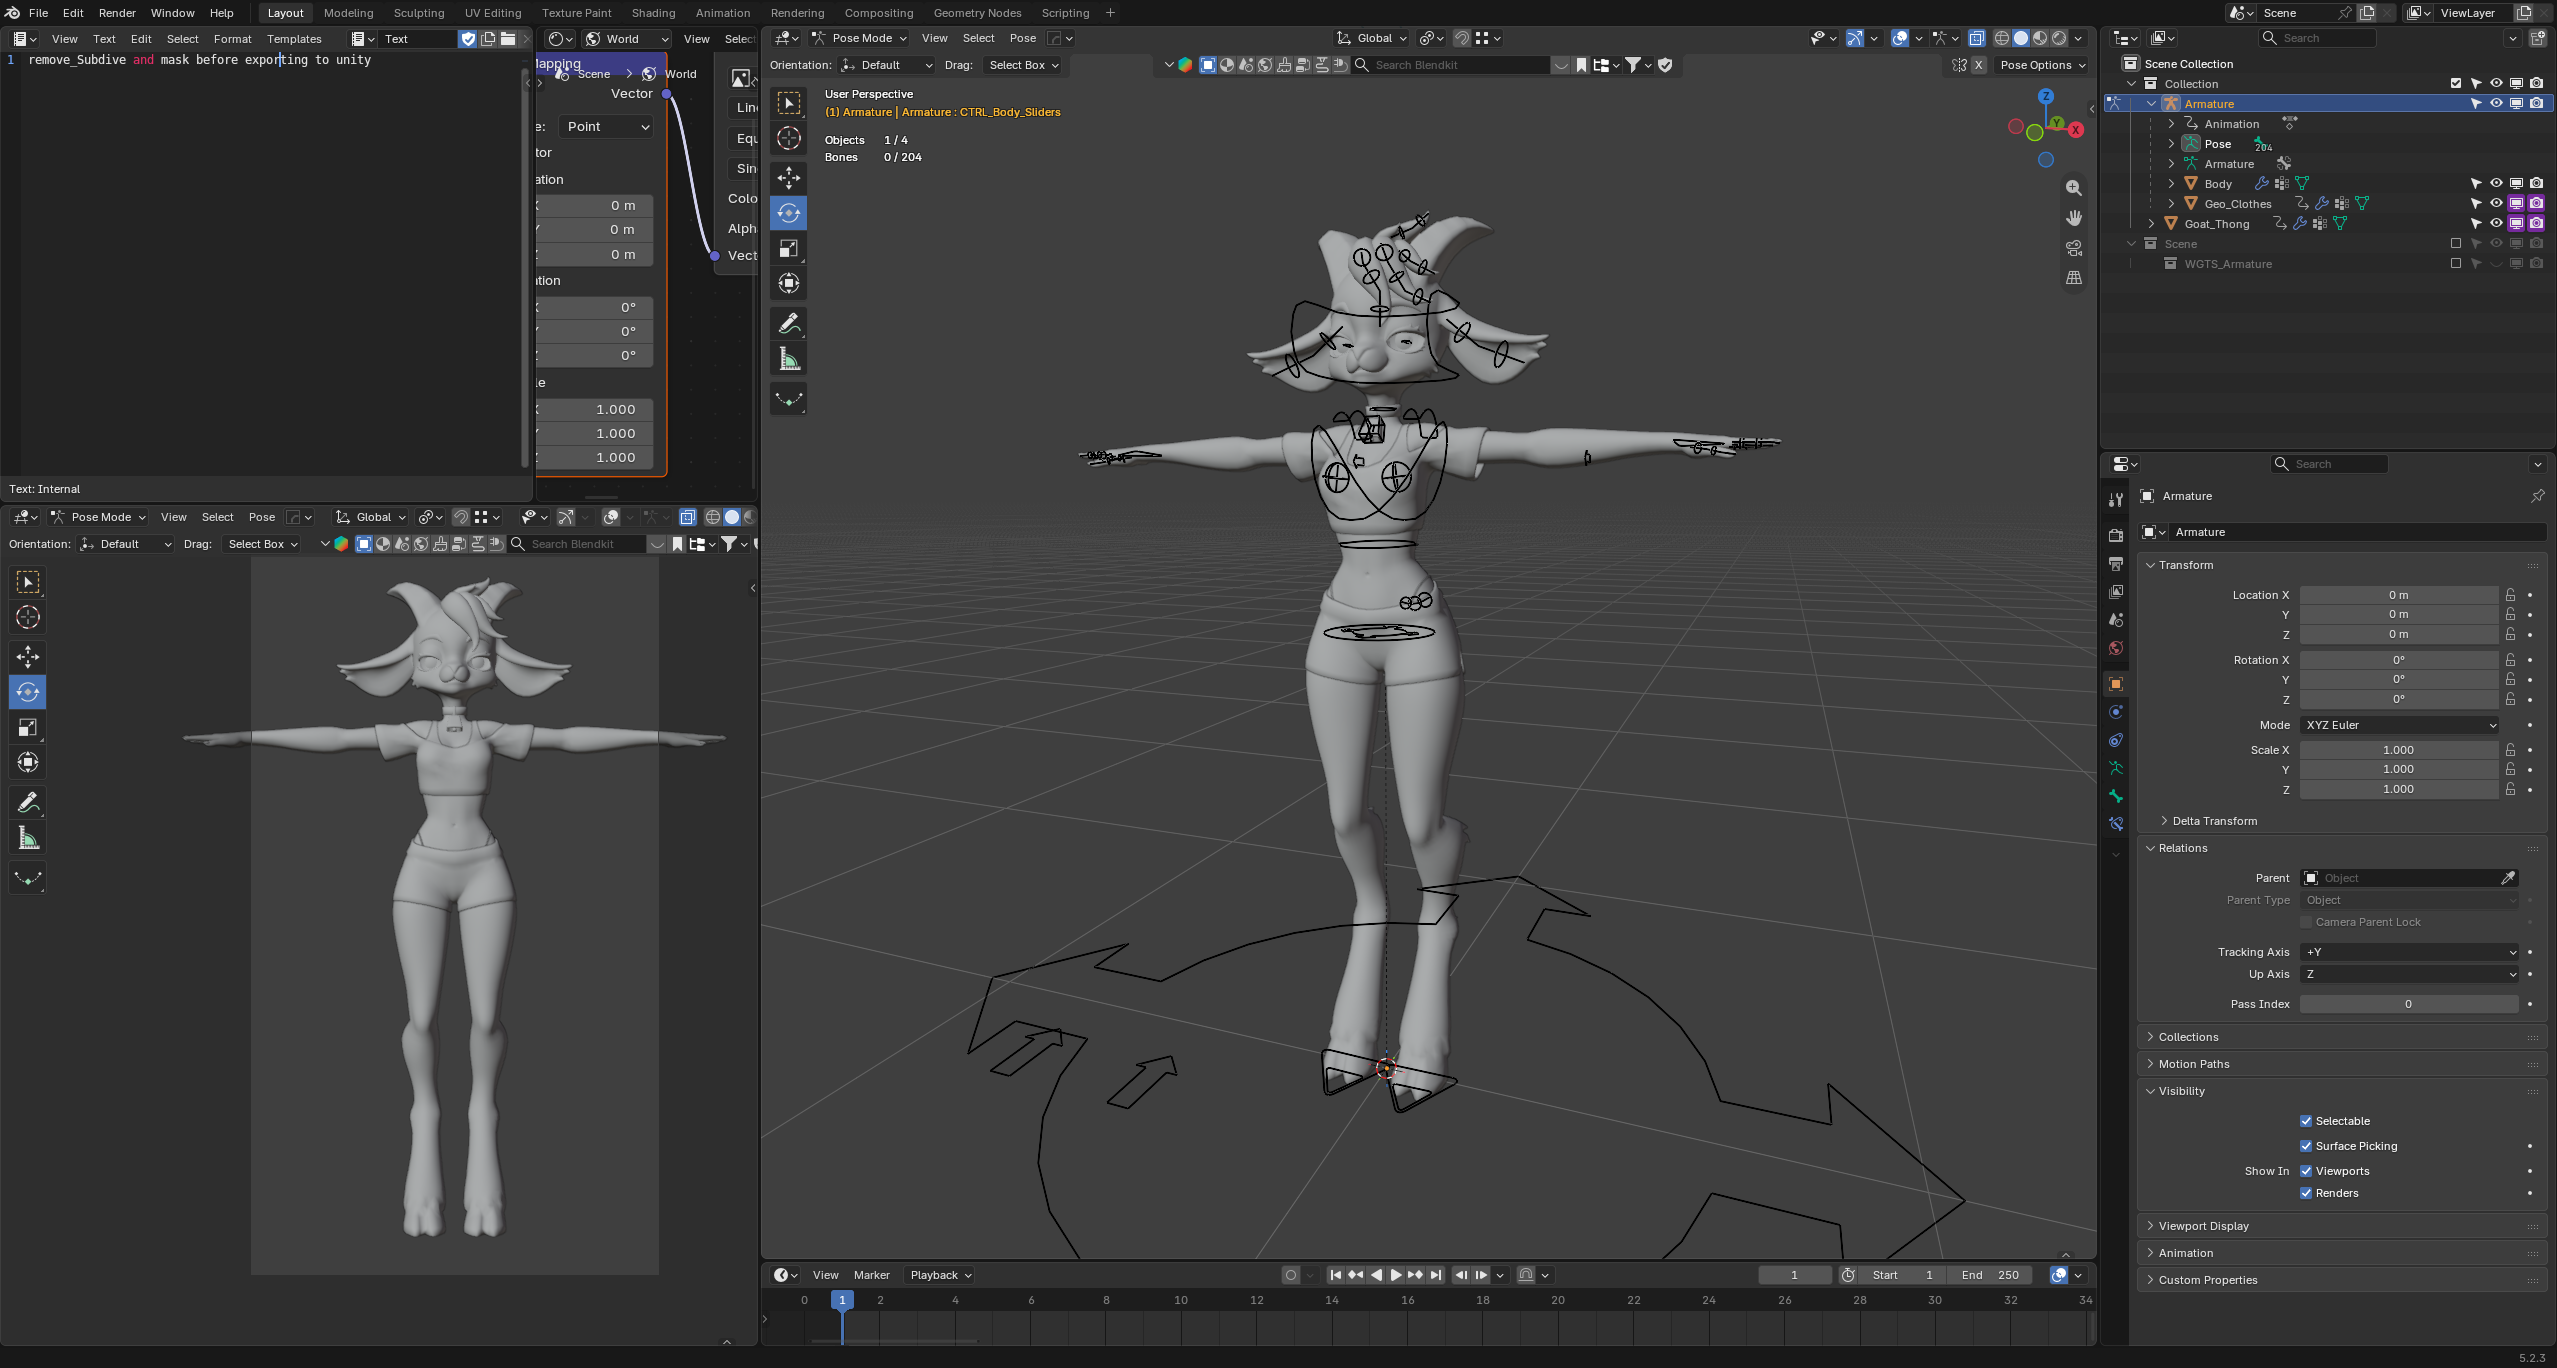Add a new workspace with the plus button

[1110, 13]
